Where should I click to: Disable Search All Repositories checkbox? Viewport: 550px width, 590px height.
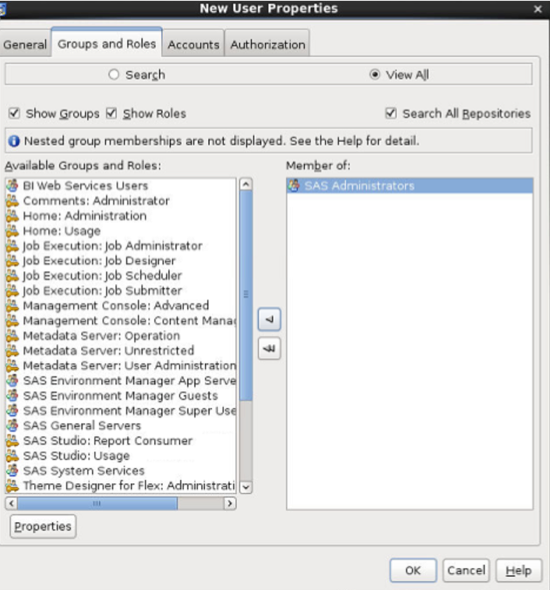tap(391, 113)
